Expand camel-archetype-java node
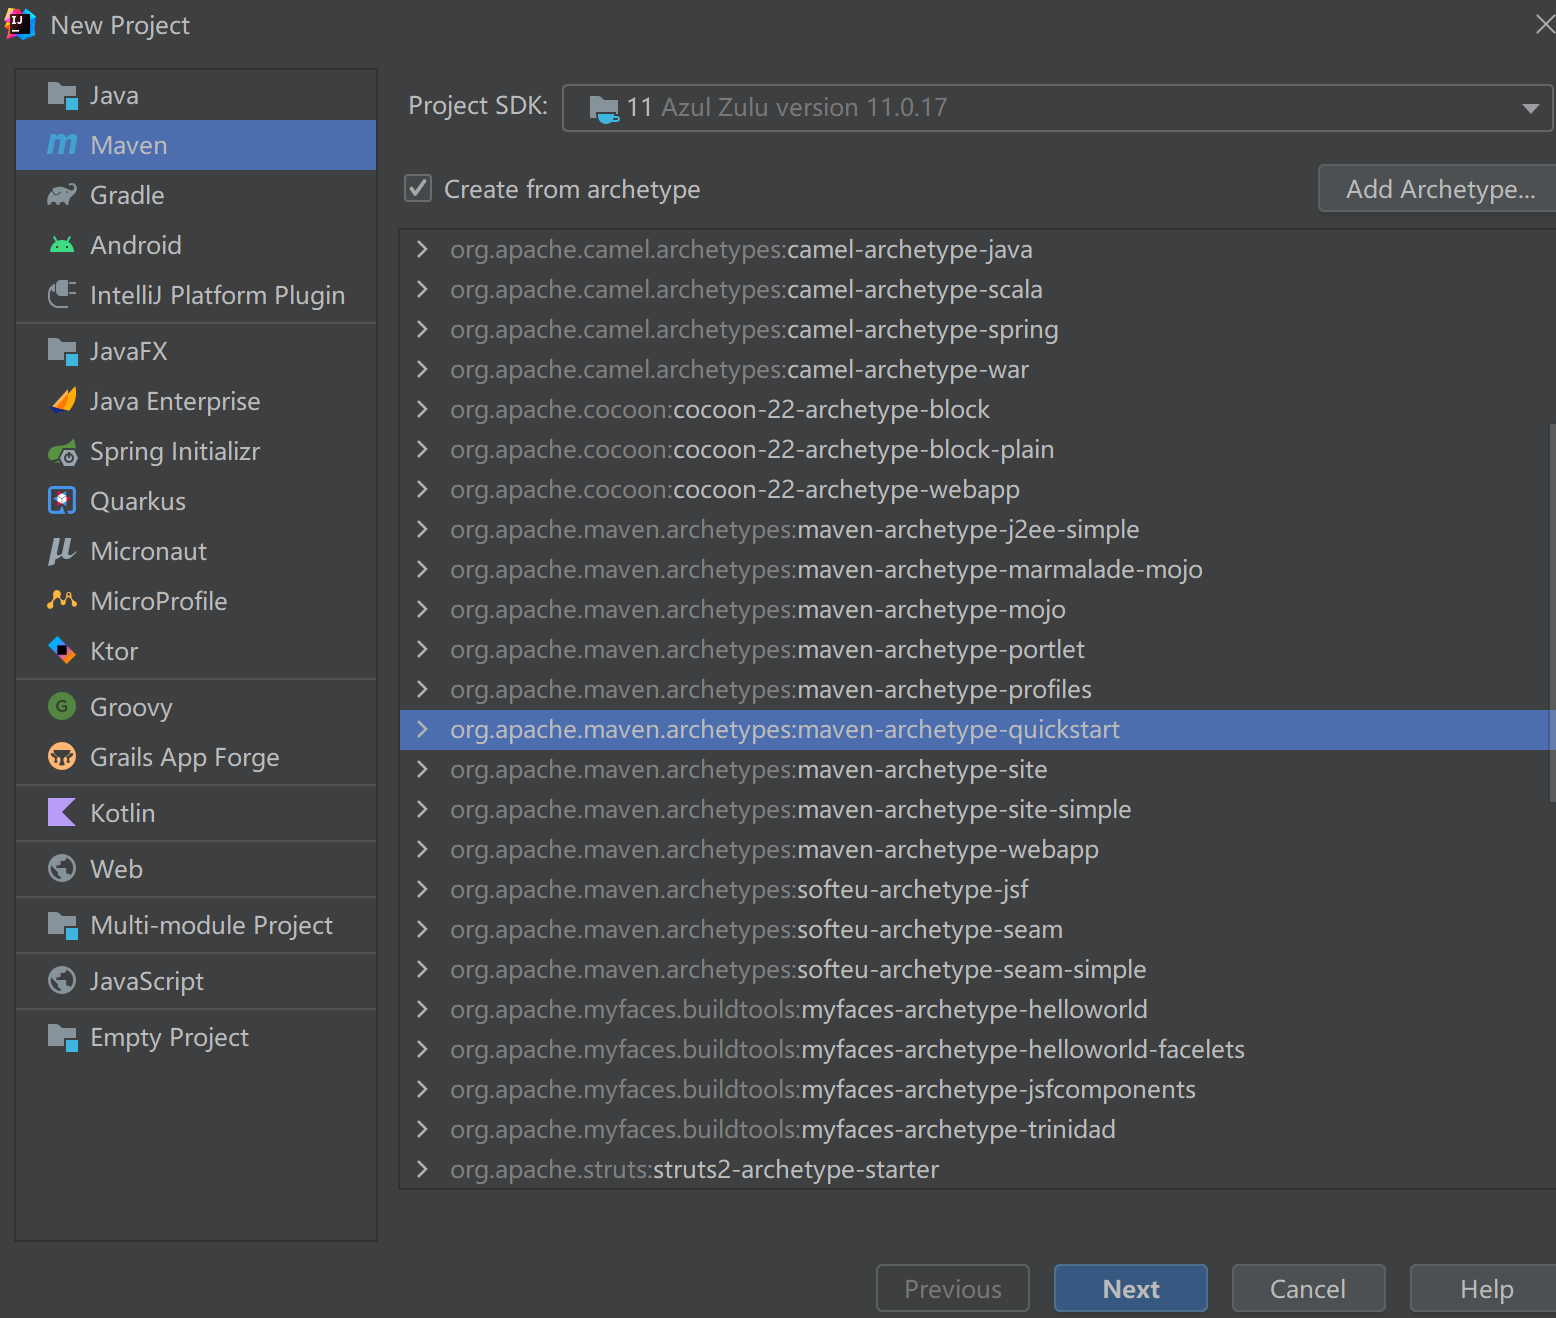 pyautogui.click(x=422, y=249)
